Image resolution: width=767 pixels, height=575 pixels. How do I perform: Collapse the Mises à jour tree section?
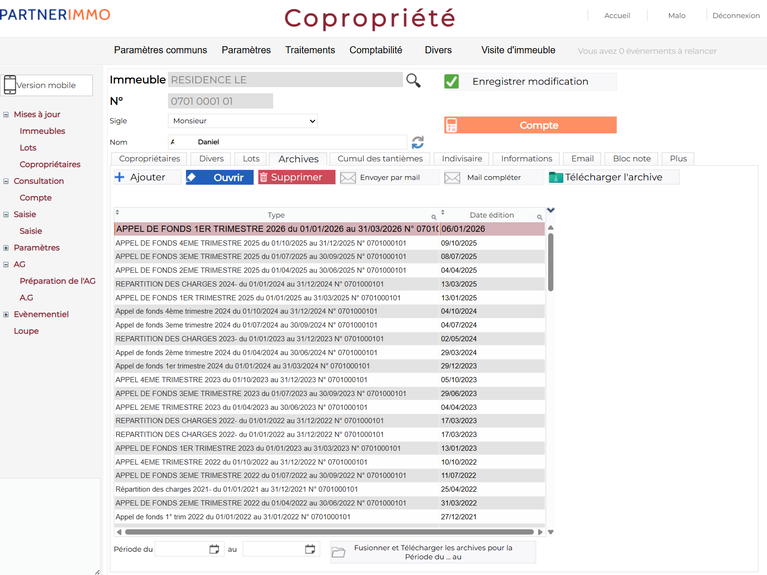(6, 115)
